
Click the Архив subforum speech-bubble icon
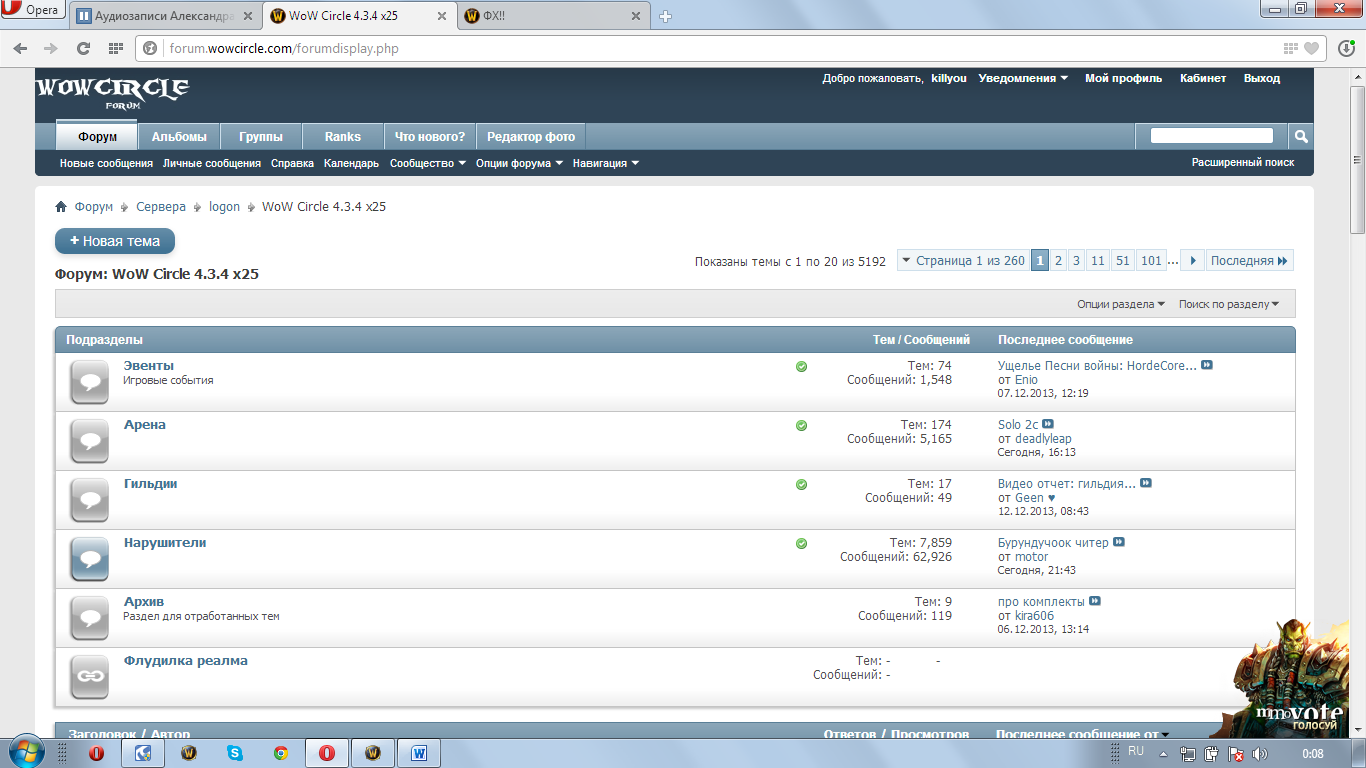(x=90, y=618)
